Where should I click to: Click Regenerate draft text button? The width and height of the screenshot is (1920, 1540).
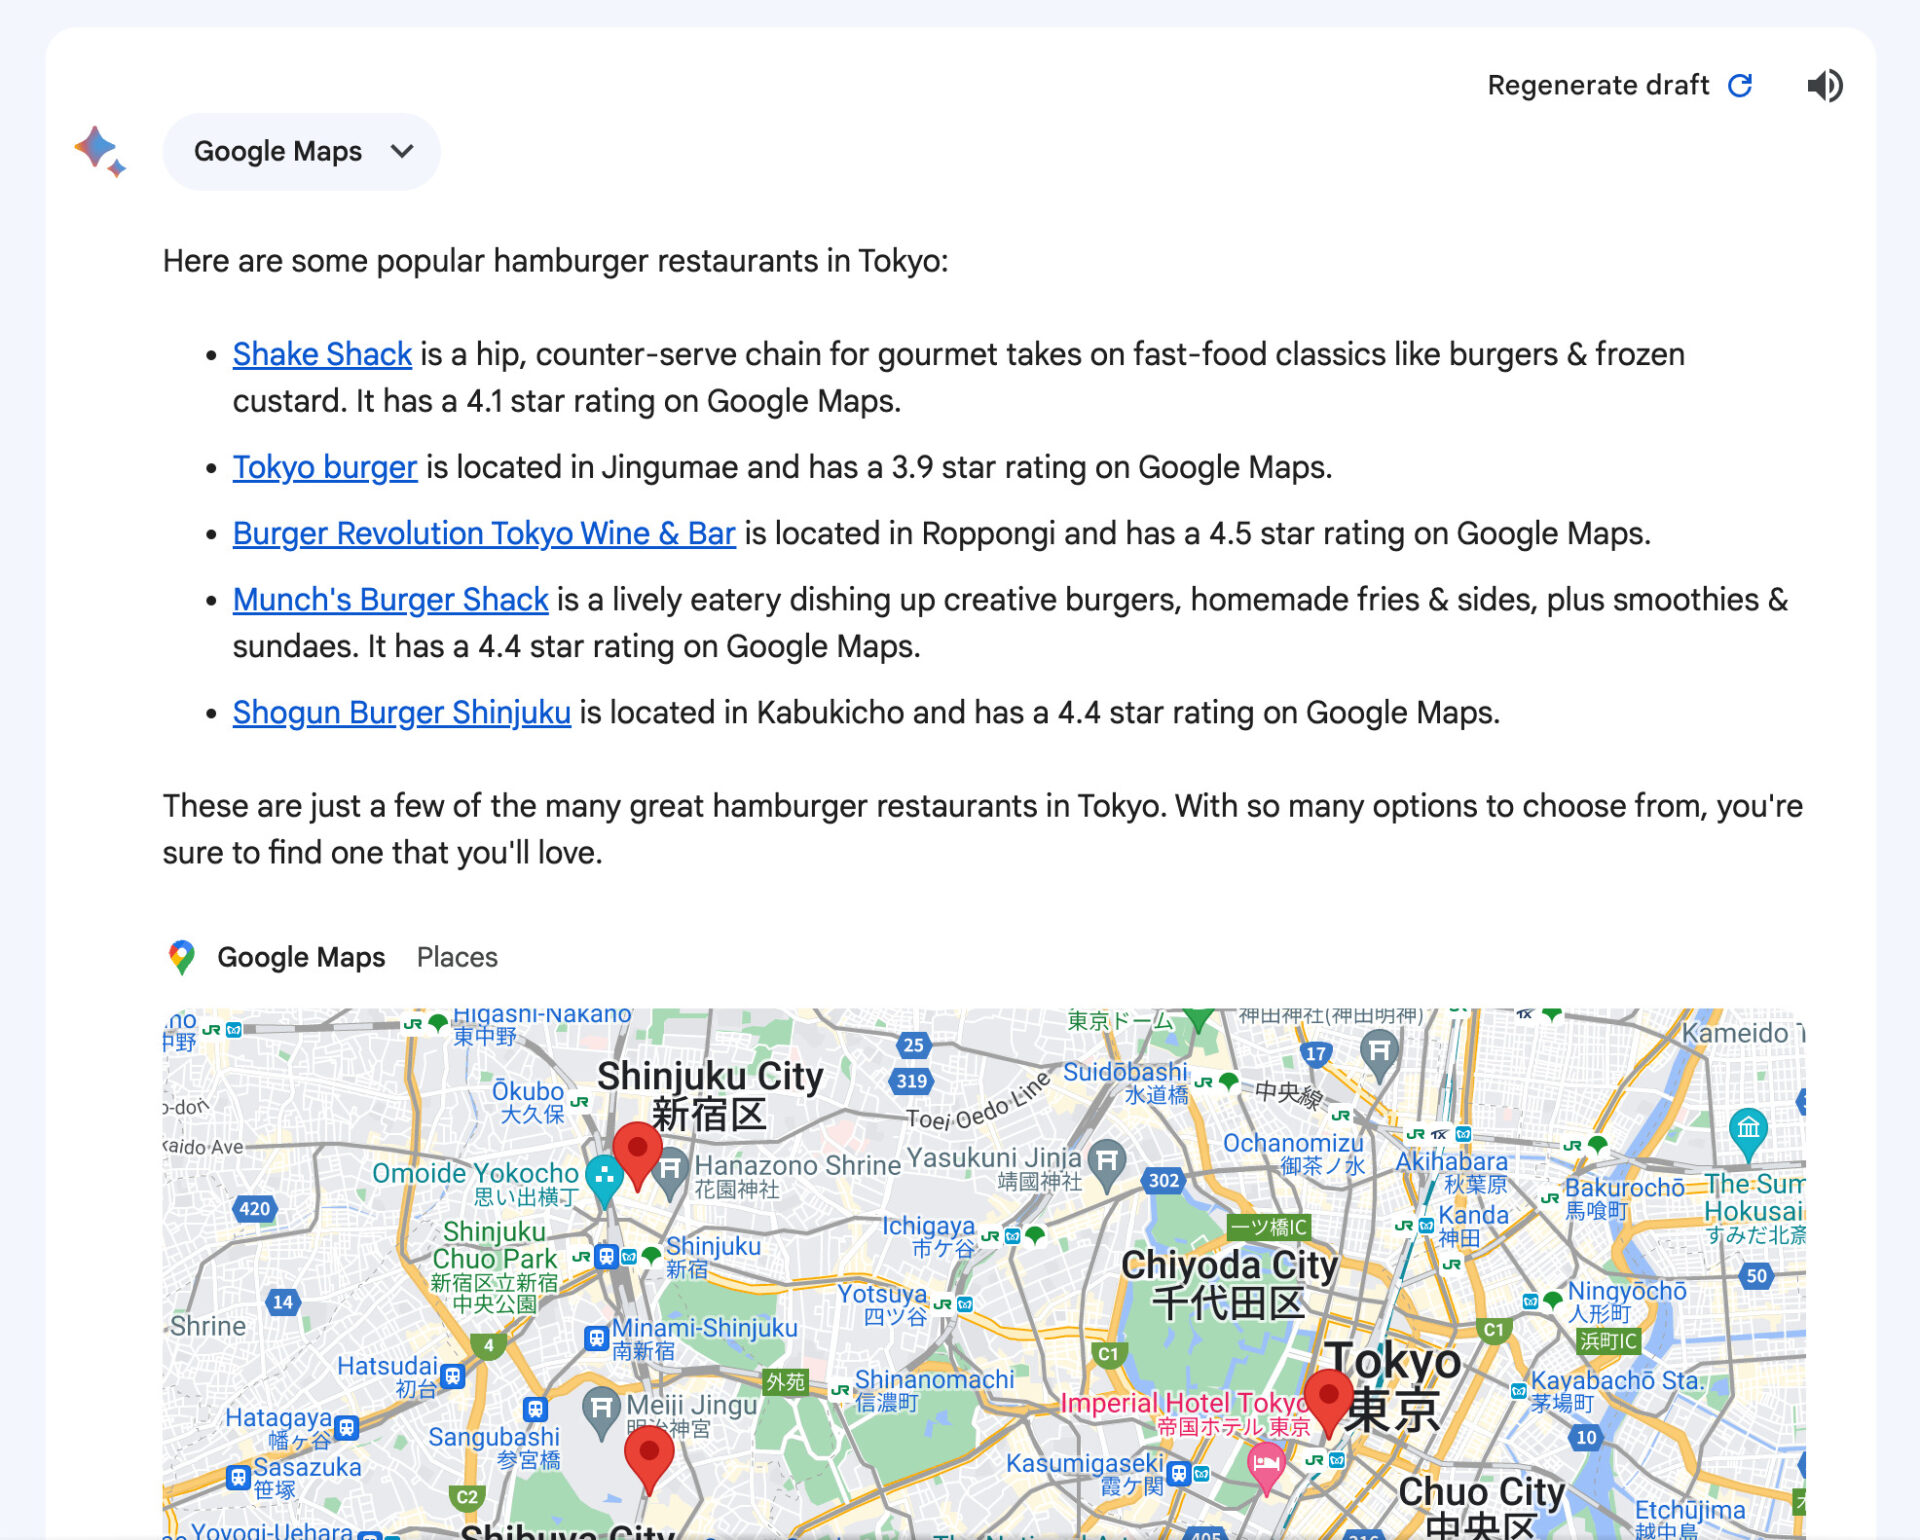coord(1597,86)
